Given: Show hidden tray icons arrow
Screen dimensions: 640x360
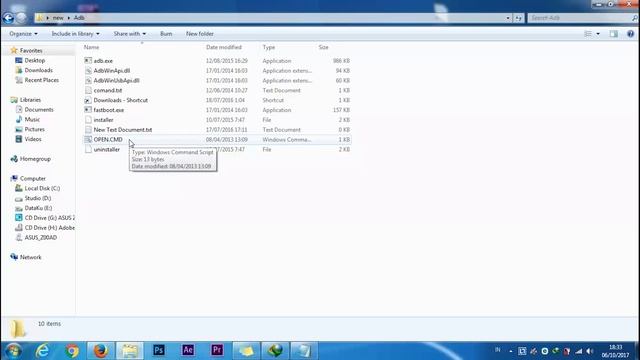Looking at the screenshot, I should click(x=511, y=351).
